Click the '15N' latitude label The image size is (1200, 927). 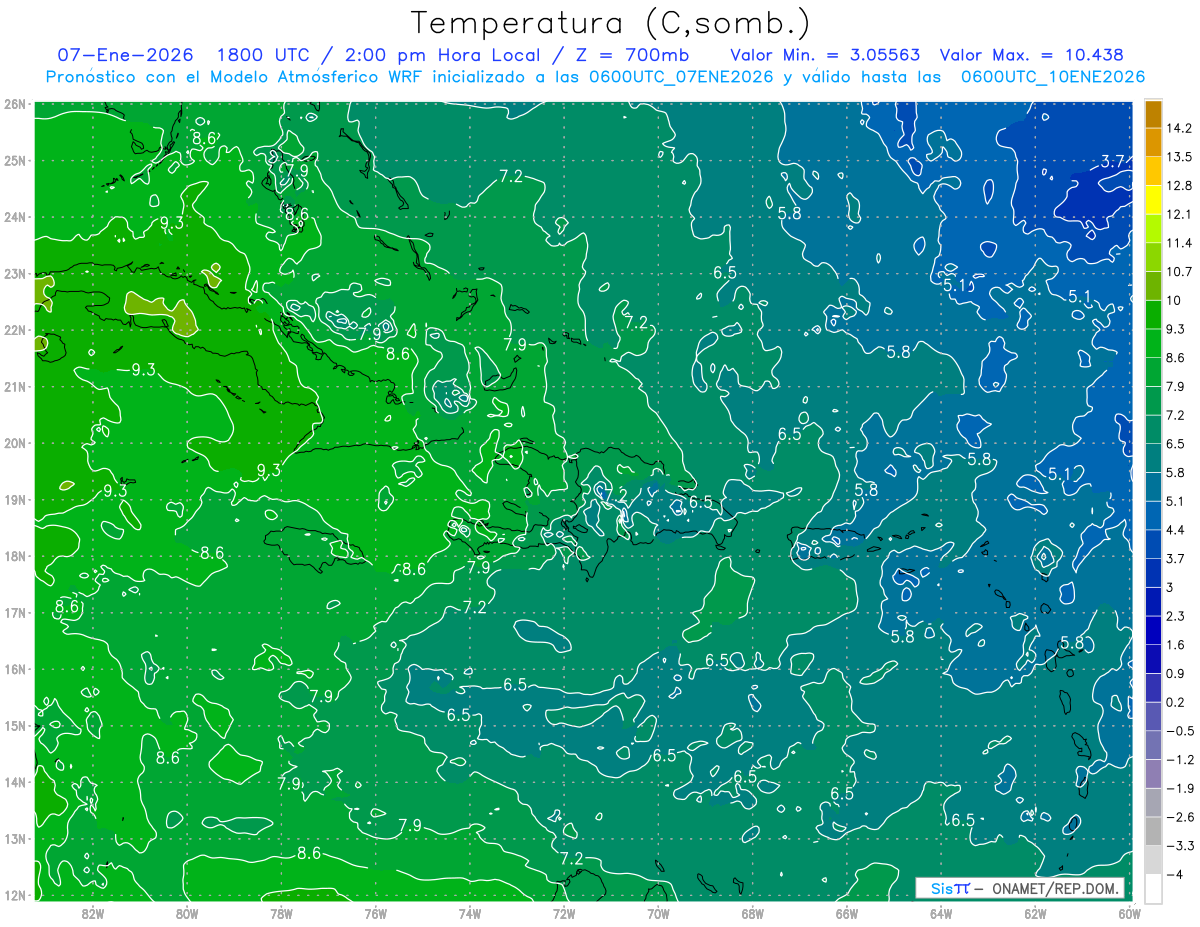point(14,726)
